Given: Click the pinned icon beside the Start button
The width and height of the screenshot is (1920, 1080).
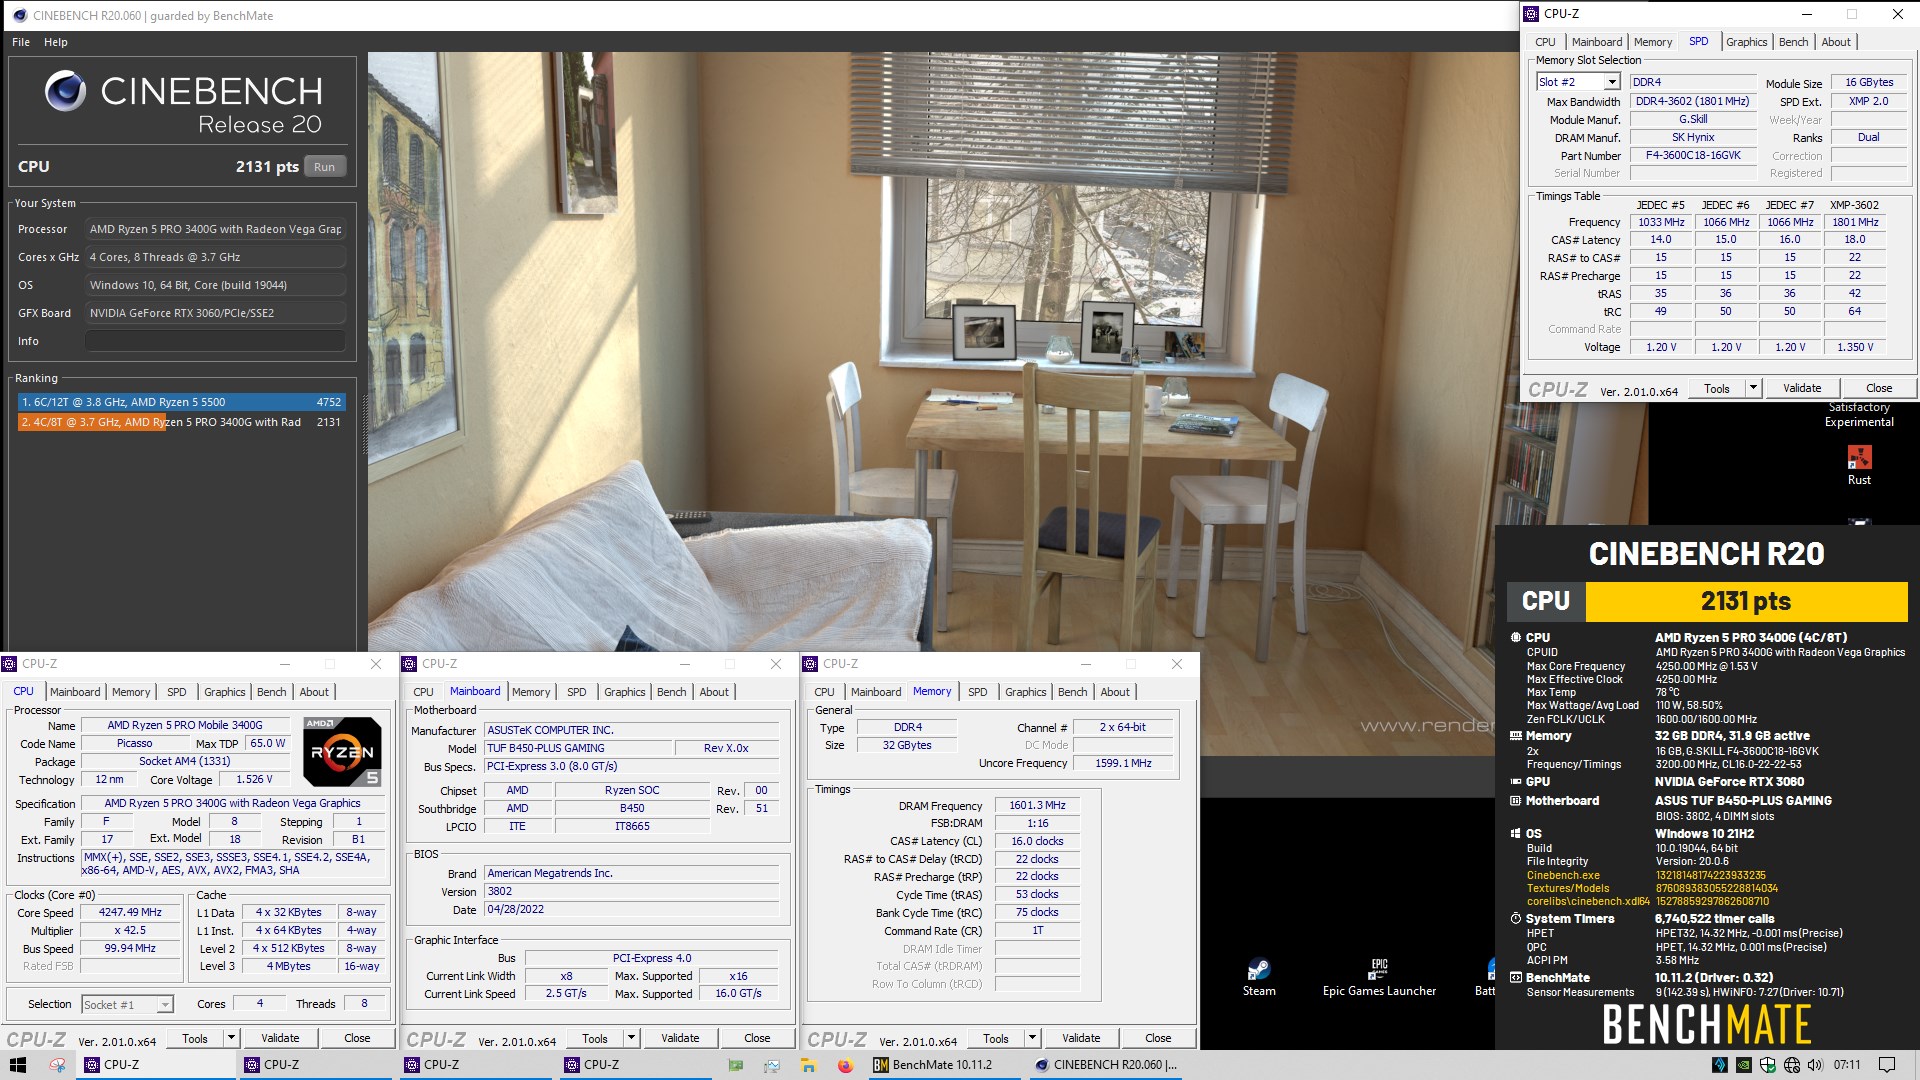Looking at the screenshot, I should coord(57,1065).
